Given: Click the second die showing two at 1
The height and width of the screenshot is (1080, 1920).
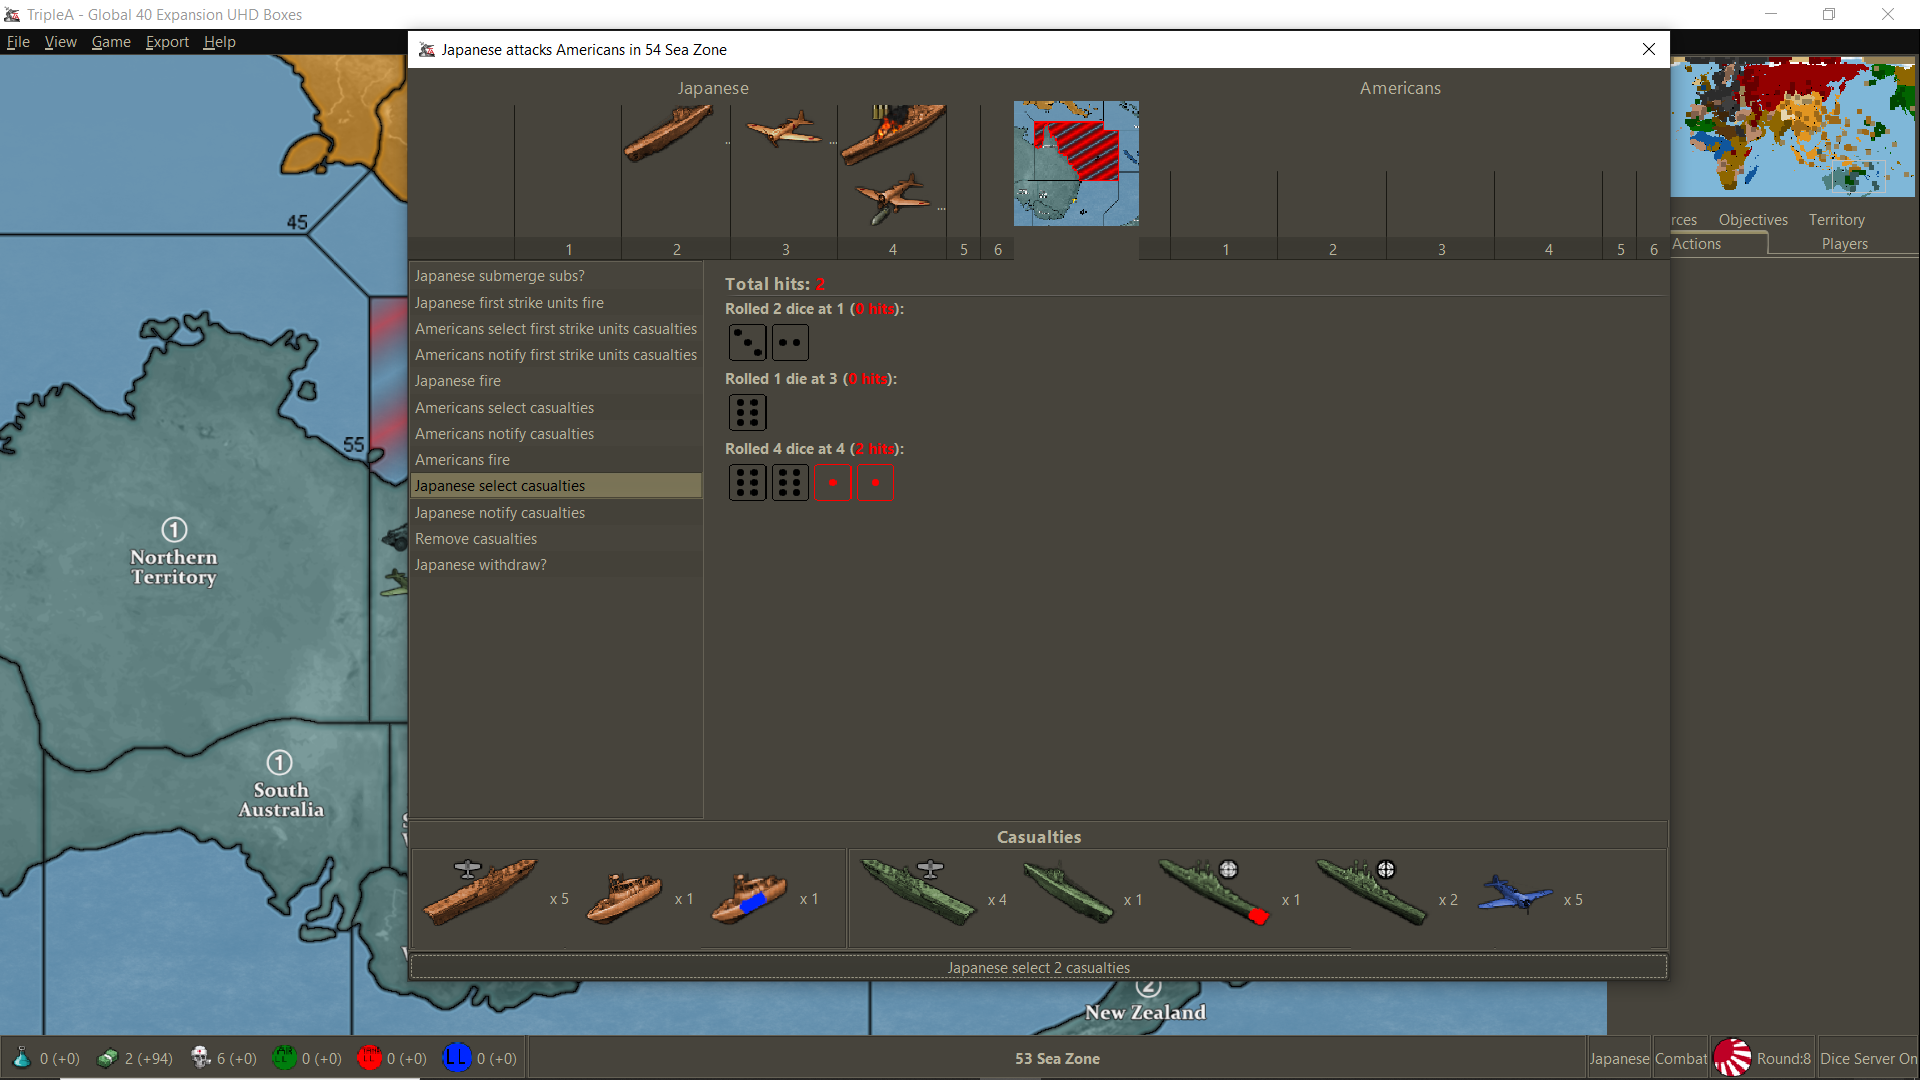Looking at the screenshot, I should [x=790, y=342].
